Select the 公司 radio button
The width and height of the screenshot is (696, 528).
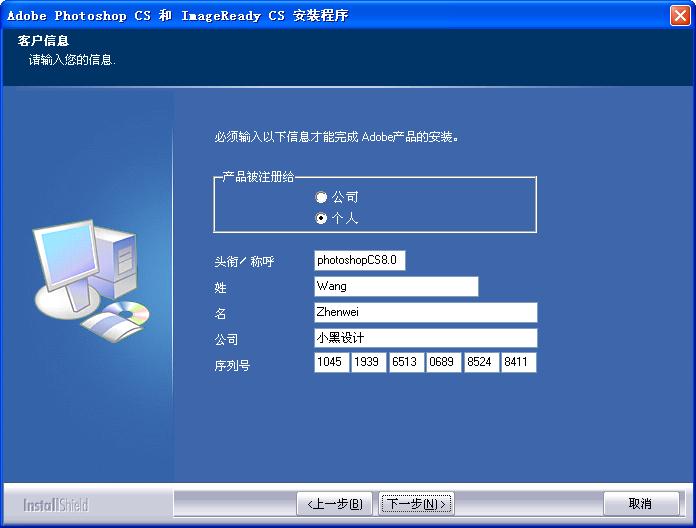(321, 198)
